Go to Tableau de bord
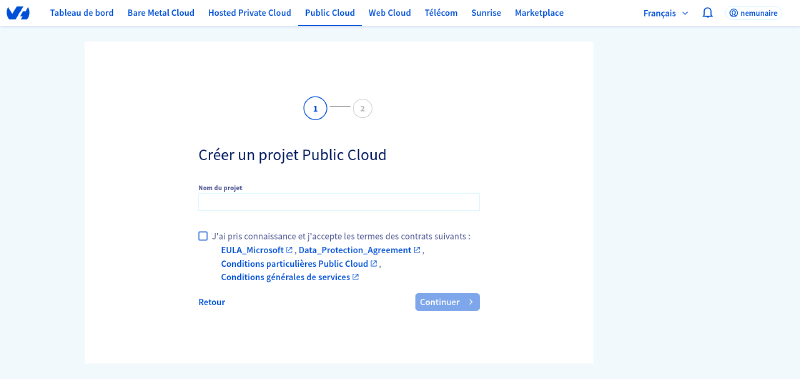This screenshot has width=800, height=379. (x=82, y=13)
